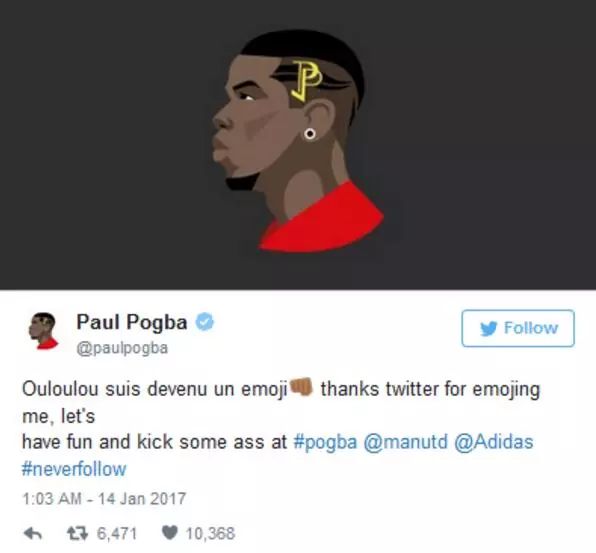
Task: Open Paul Pogba's profile avatar
Action: tap(44, 331)
